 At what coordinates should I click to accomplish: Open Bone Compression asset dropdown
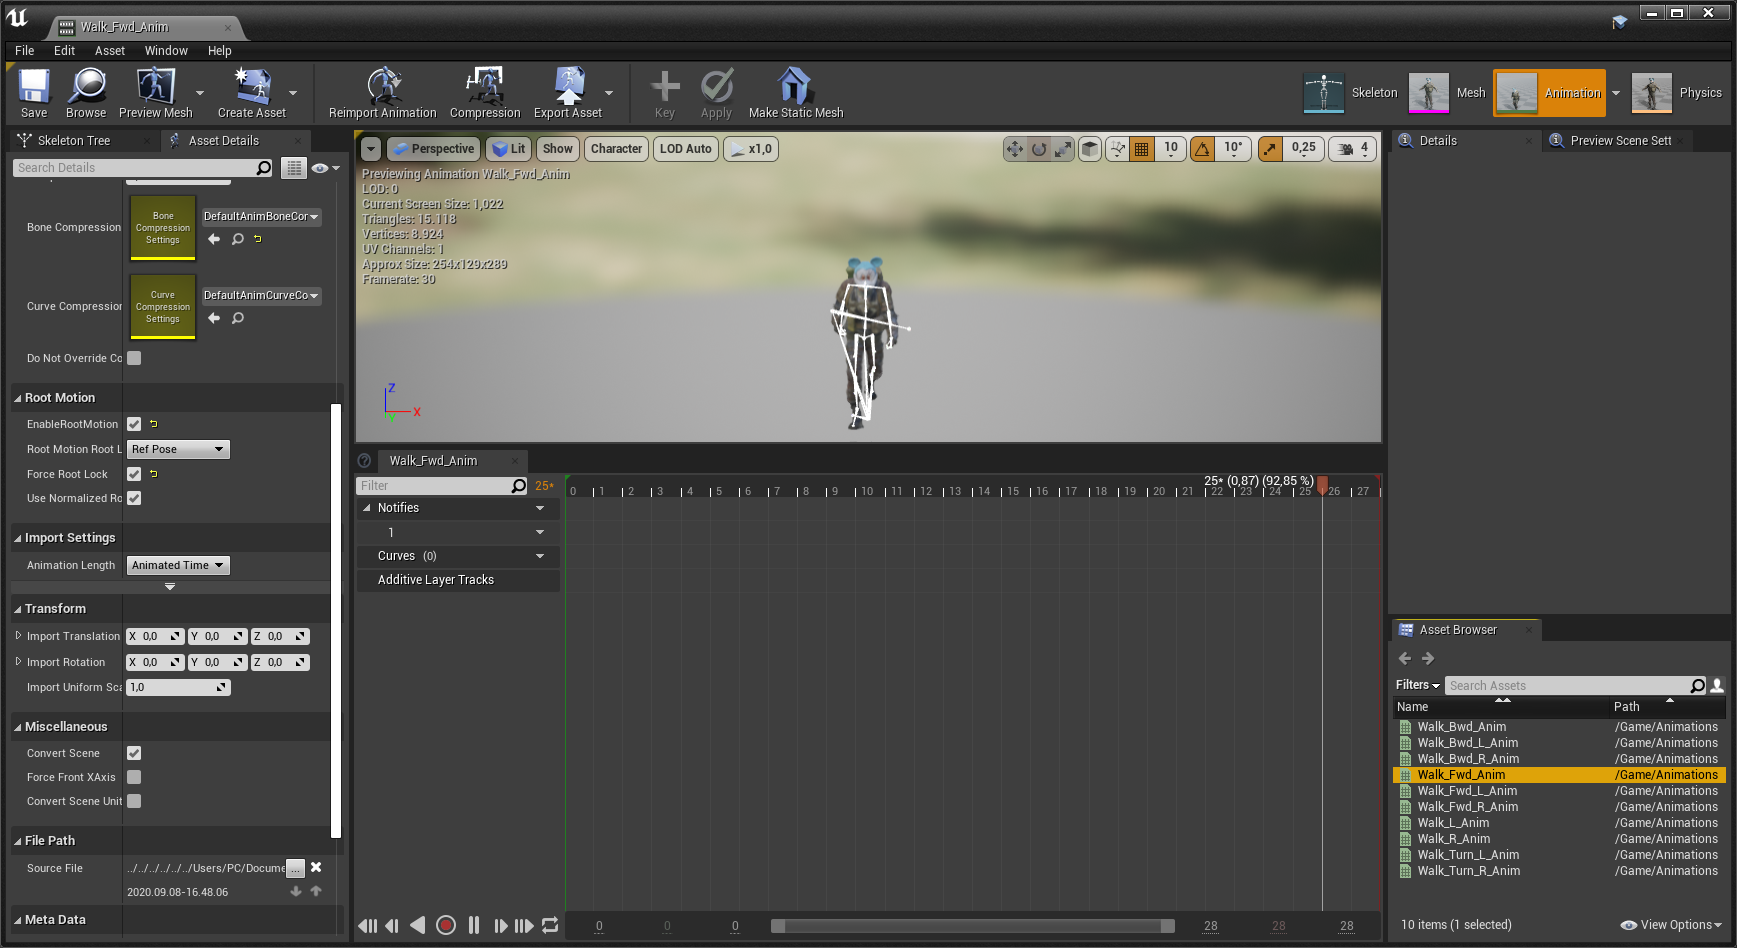tap(261, 216)
